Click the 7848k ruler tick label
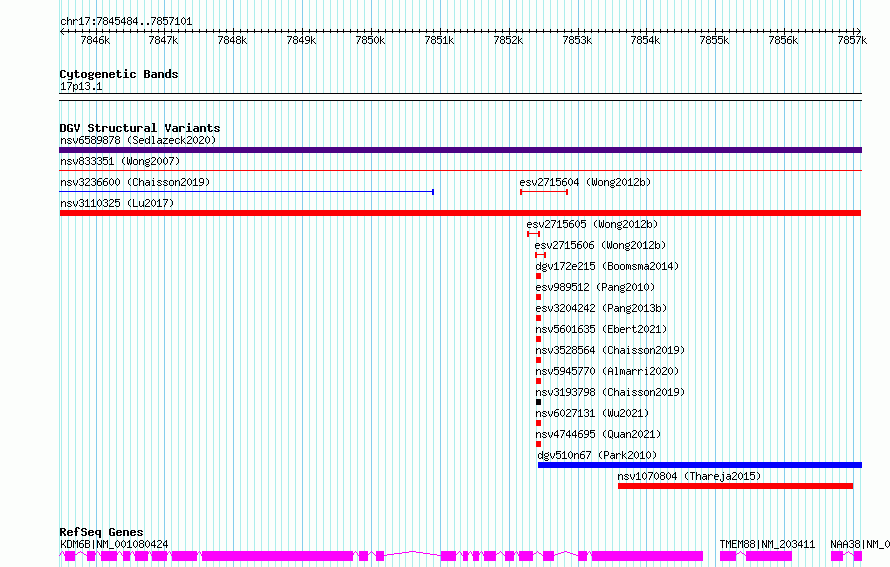The image size is (890, 567). click(x=232, y=40)
